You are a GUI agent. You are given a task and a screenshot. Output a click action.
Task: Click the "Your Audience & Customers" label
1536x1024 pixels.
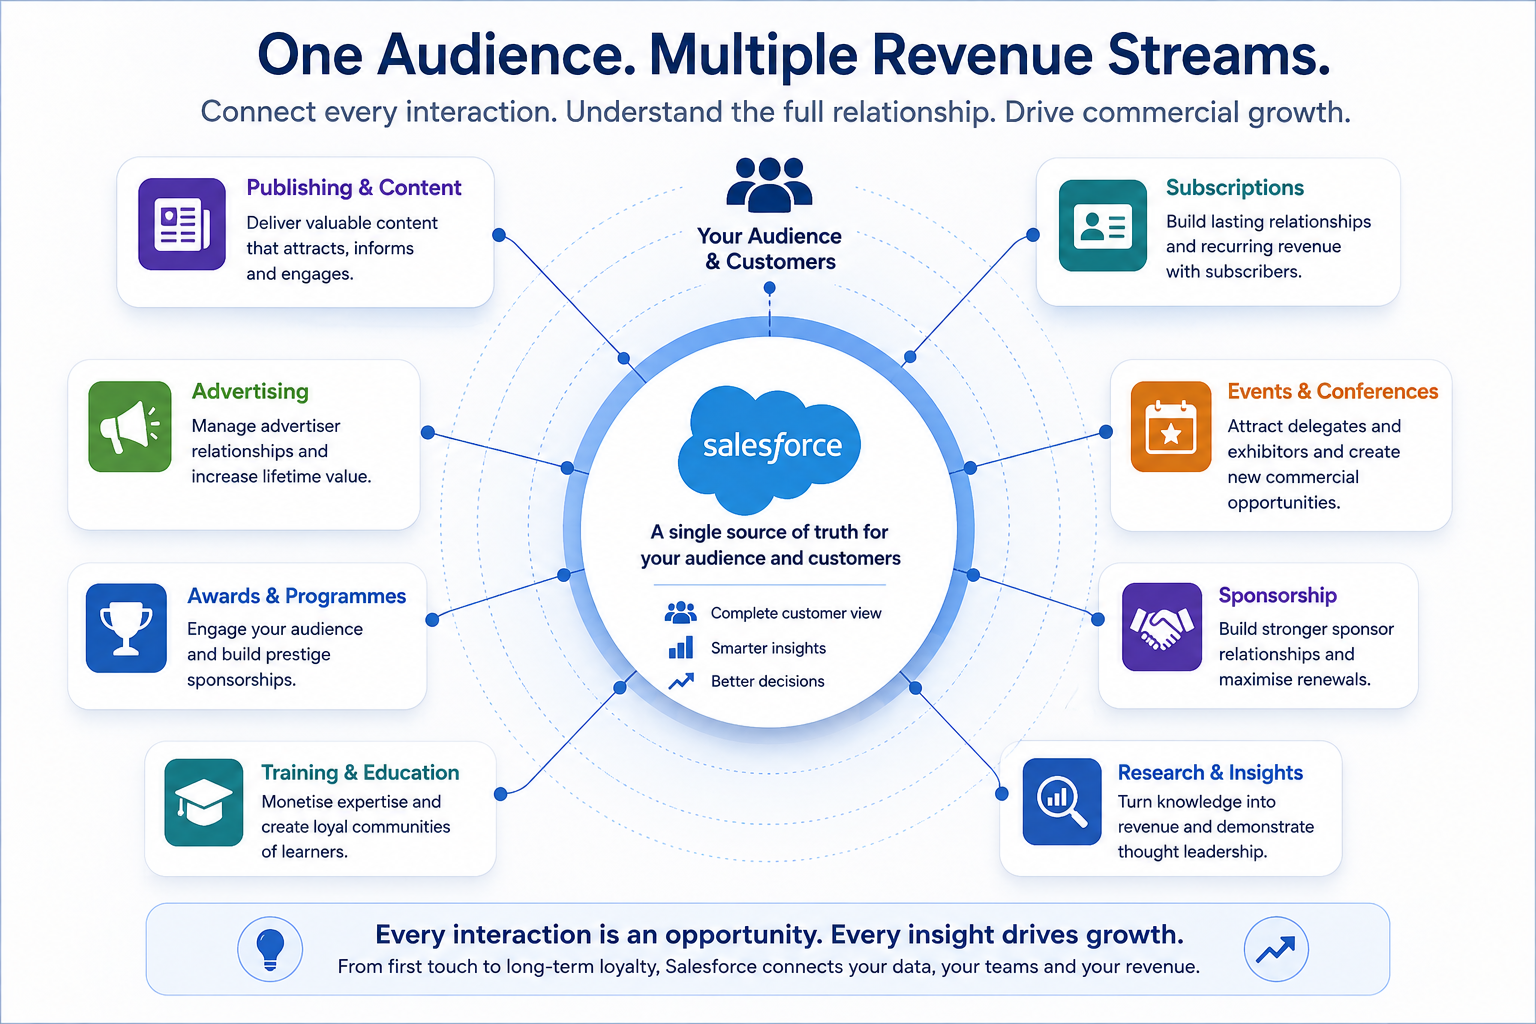(769, 249)
